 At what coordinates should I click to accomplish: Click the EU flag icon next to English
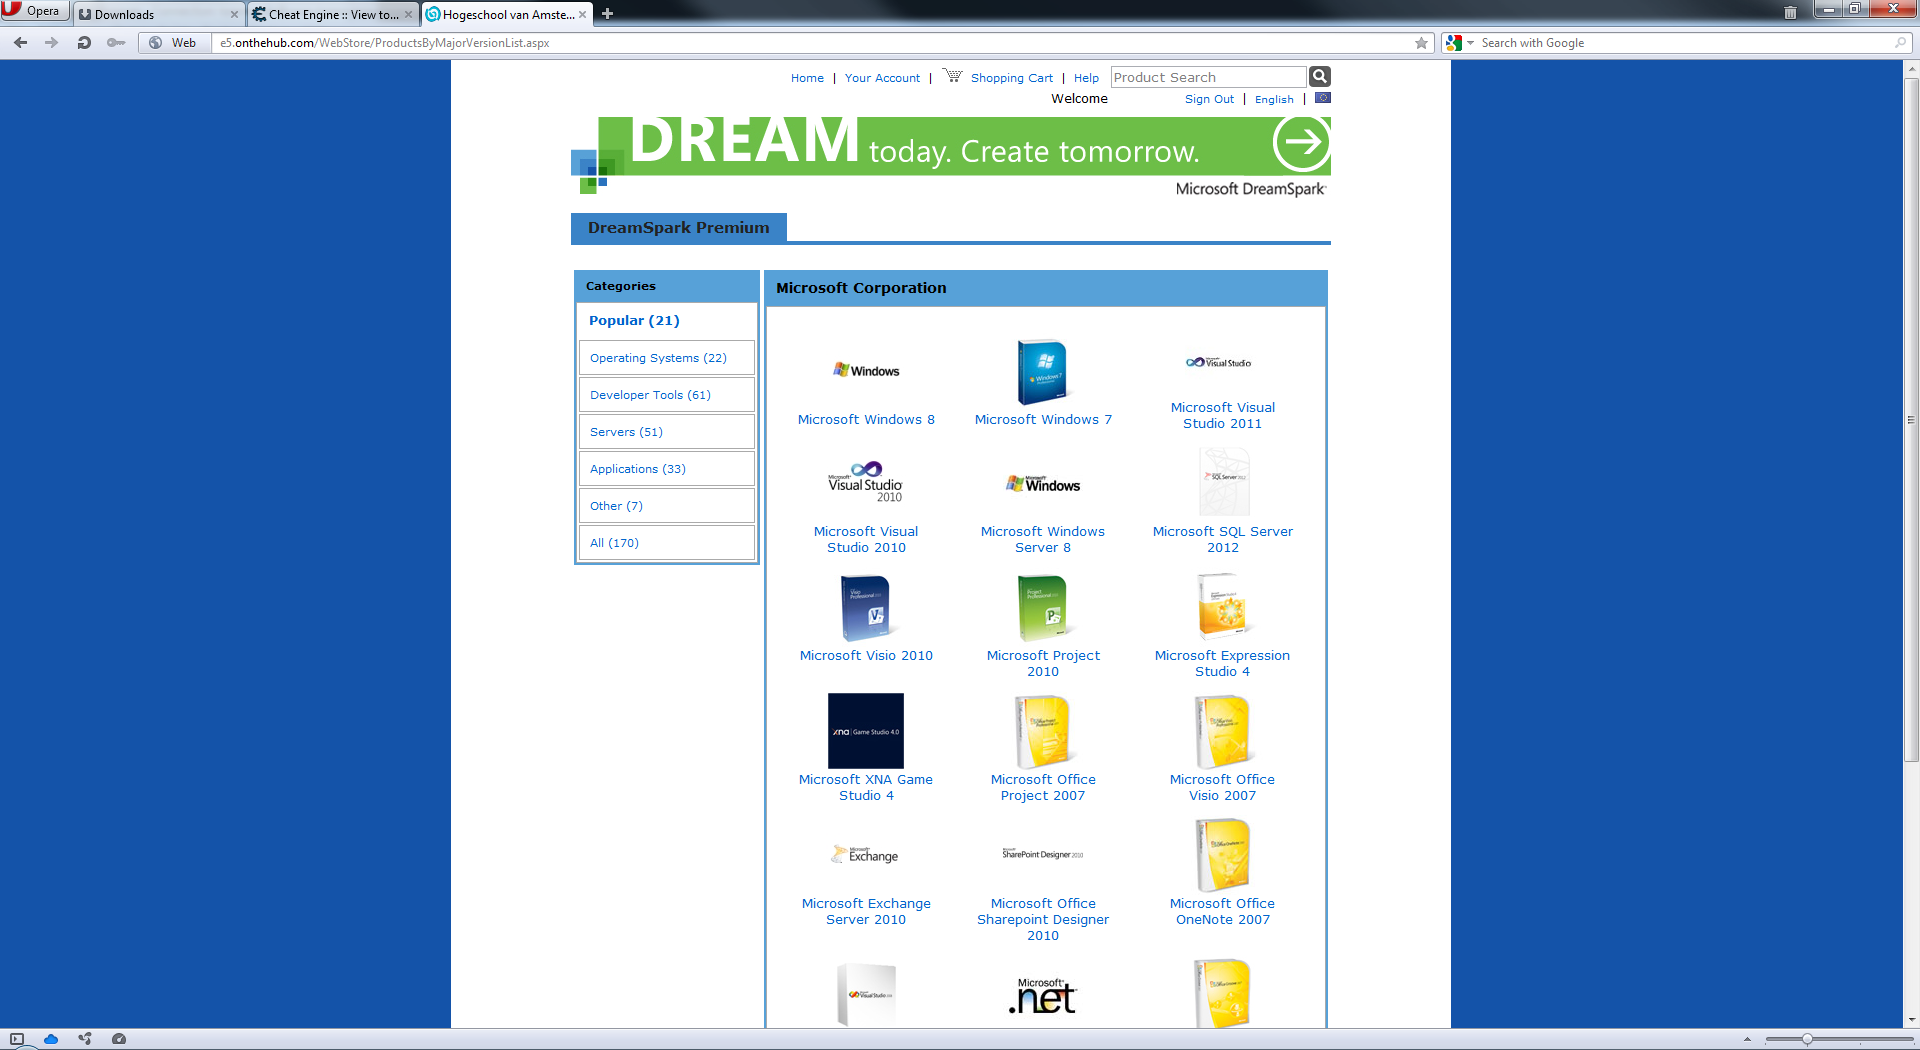(x=1321, y=98)
